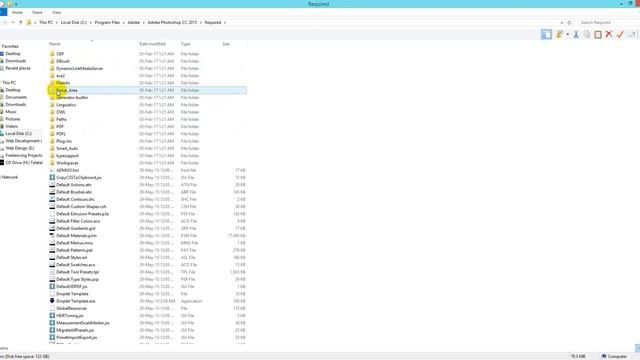Click the folder icon in address bar
Image resolution: width=640 pixels, height=360 pixels.
tap(29, 22)
